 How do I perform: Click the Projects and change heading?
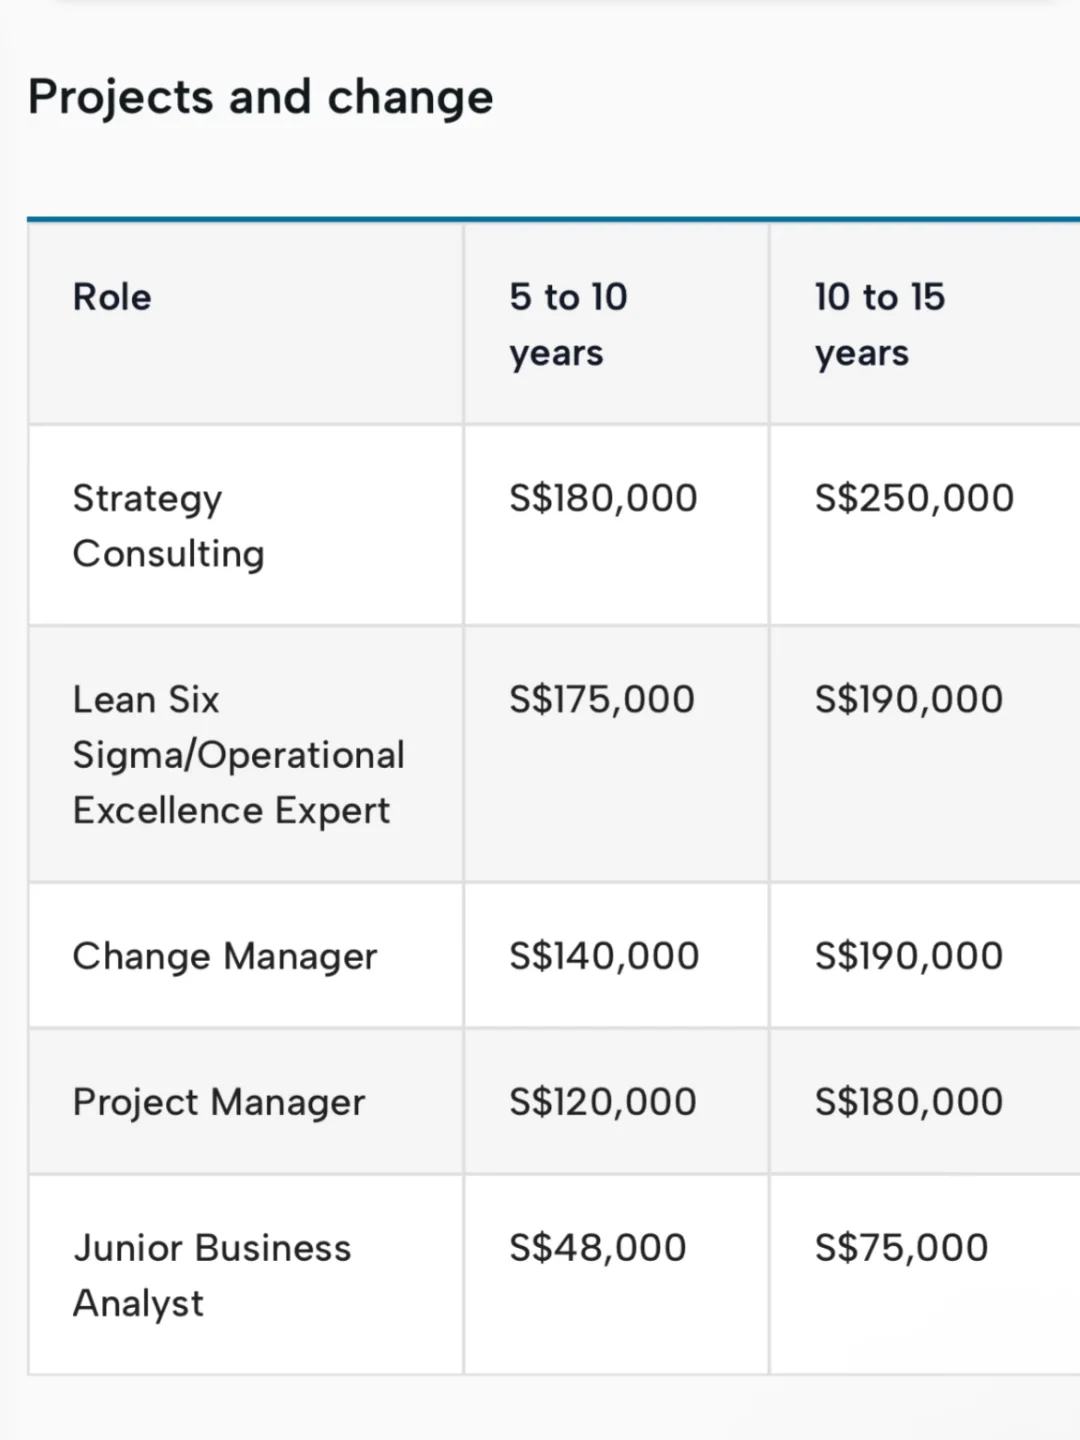coord(260,98)
